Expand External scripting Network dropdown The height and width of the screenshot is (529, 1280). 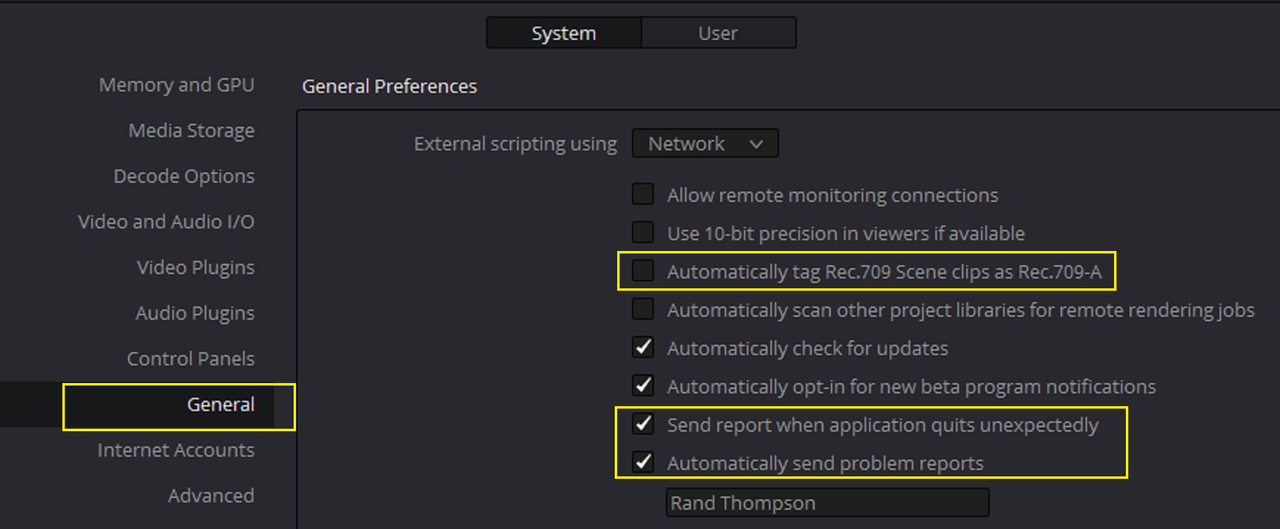[x=705, y=144]
